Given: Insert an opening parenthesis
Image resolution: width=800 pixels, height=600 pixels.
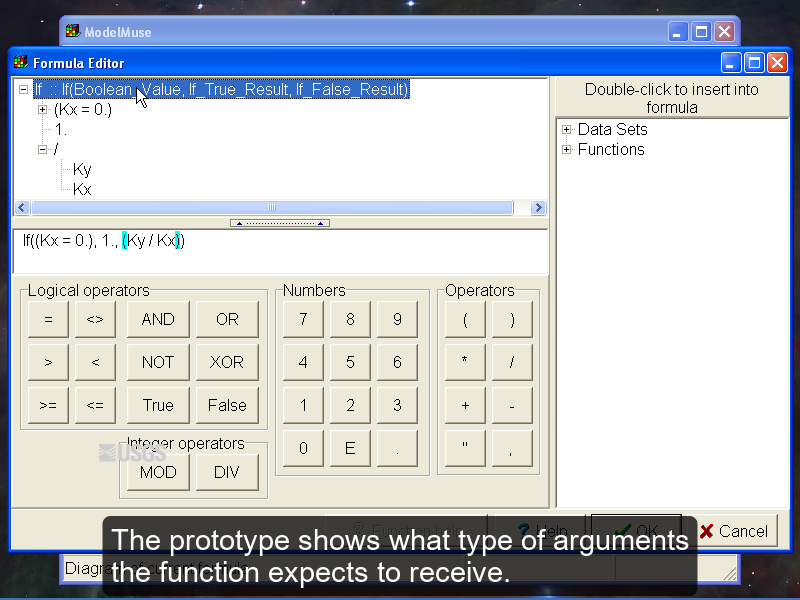Looking at the screenshot, I should pyautogui.click(x=465, y=320).
